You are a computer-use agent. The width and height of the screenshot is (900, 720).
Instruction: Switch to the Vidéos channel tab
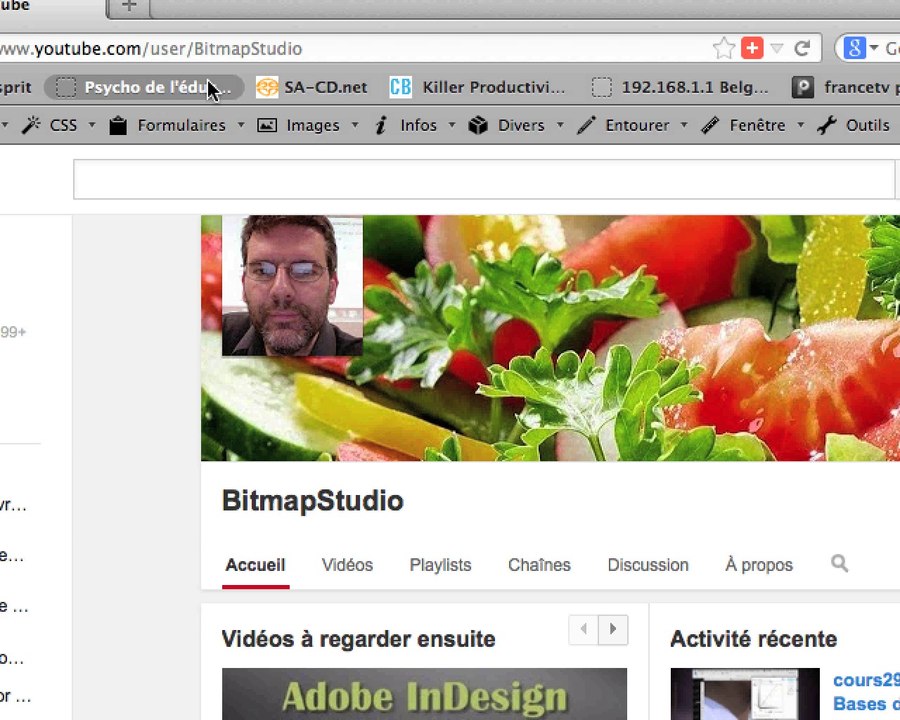[347, 565]
